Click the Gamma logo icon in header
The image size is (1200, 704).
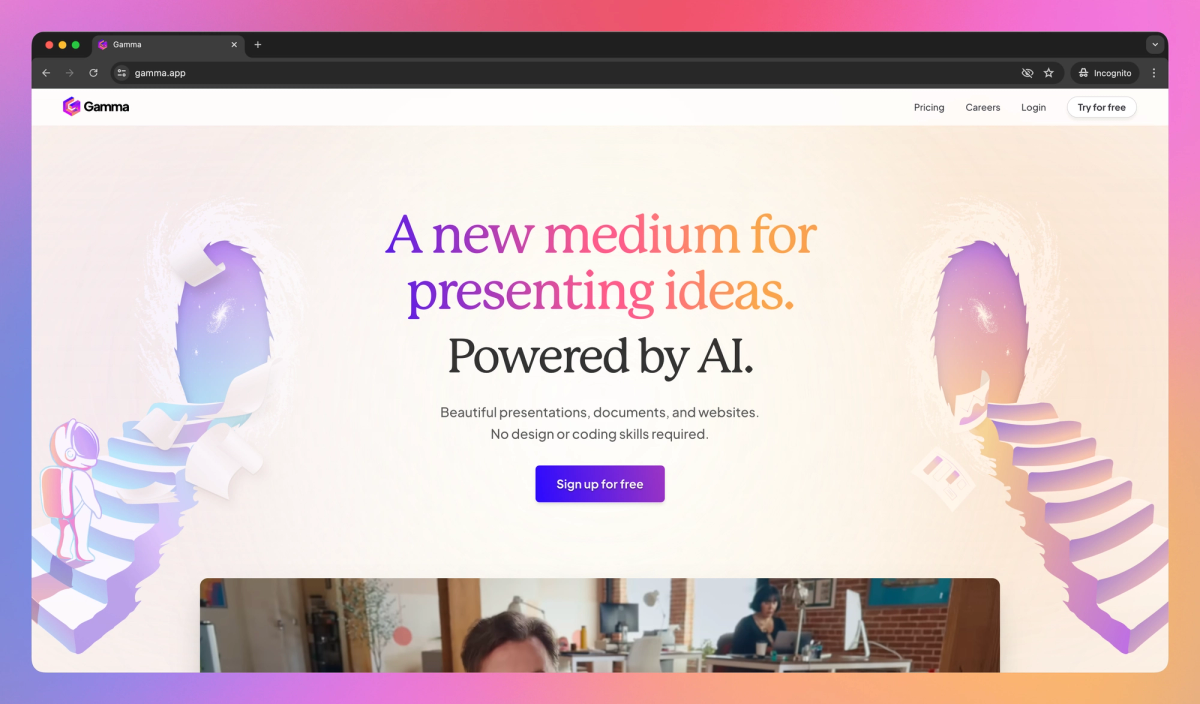71,107
